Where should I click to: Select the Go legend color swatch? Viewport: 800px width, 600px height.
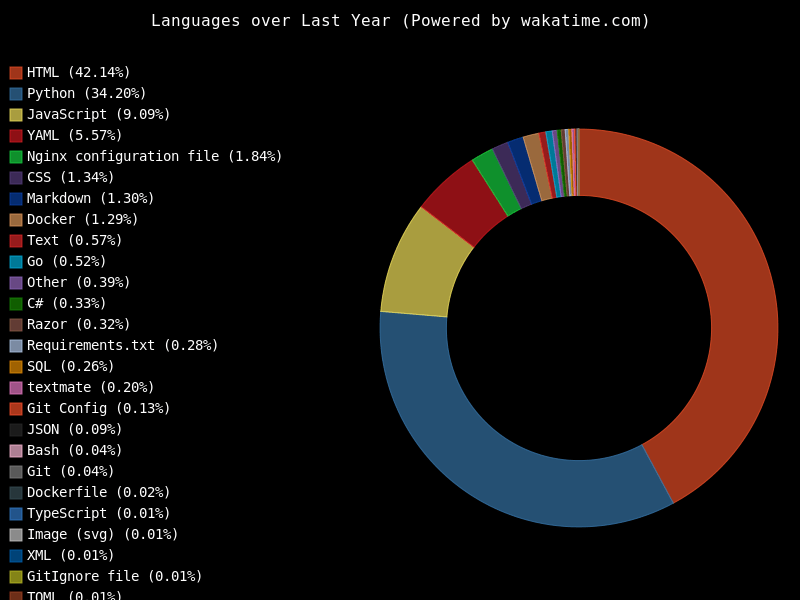[16, 262]
